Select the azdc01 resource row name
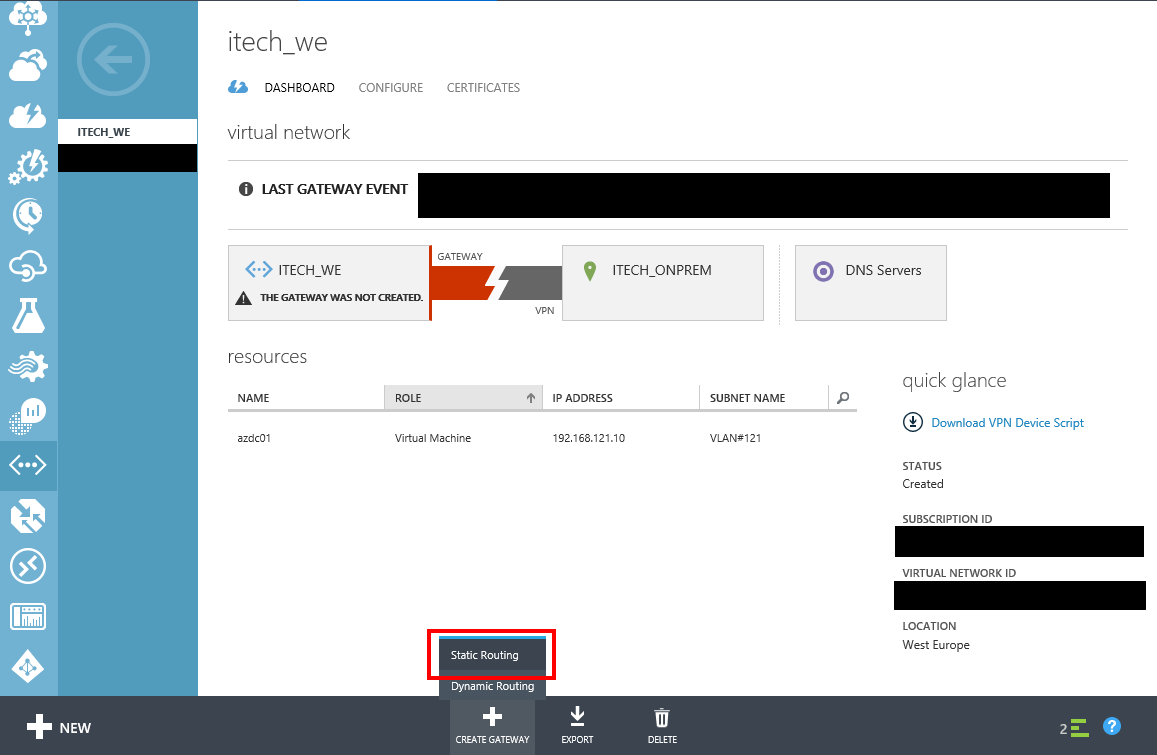Screen dimensions: 1157x755 pyautogui.click(x=254, y=438)
